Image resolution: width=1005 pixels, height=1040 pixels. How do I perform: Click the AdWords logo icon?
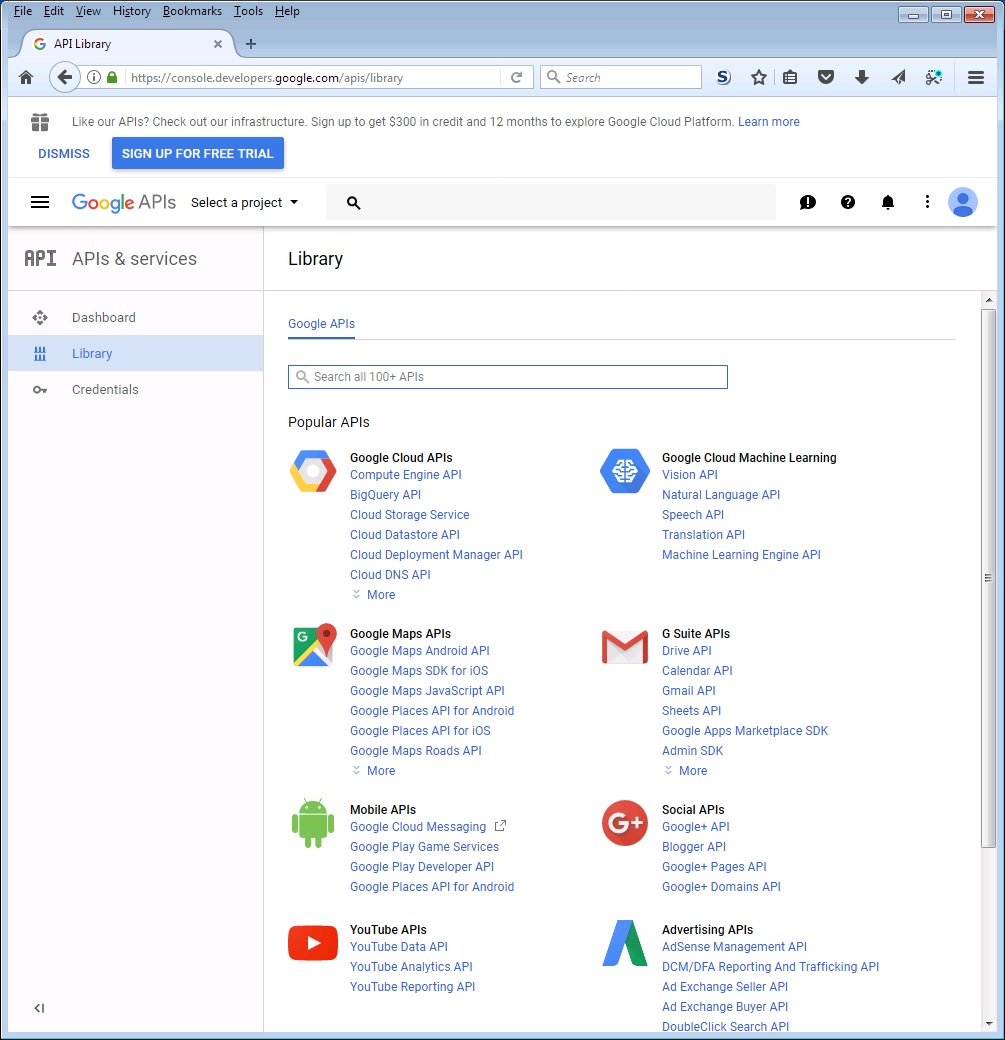[x=625, y=942]
